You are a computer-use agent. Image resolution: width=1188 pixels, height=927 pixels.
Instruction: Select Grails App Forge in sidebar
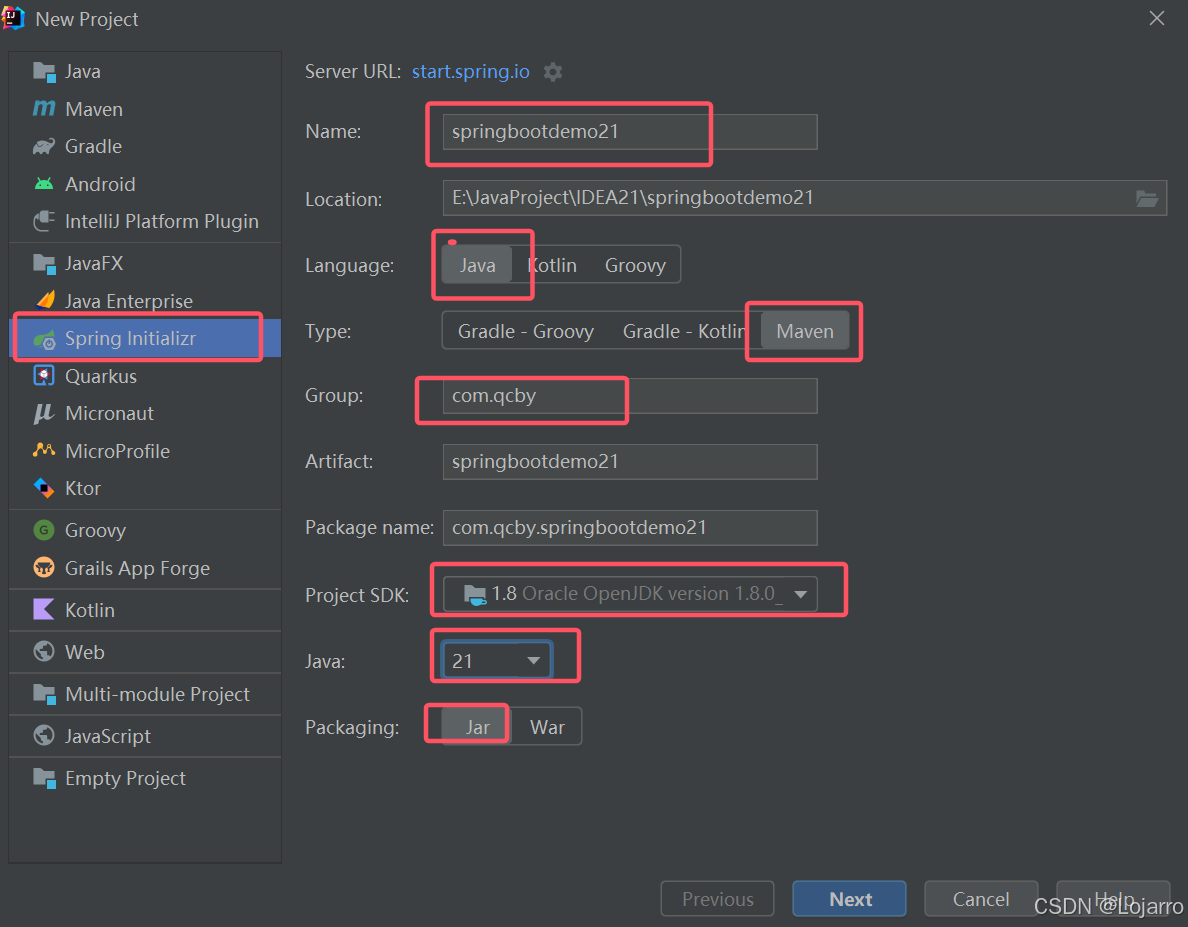click(x=145, y=568)
